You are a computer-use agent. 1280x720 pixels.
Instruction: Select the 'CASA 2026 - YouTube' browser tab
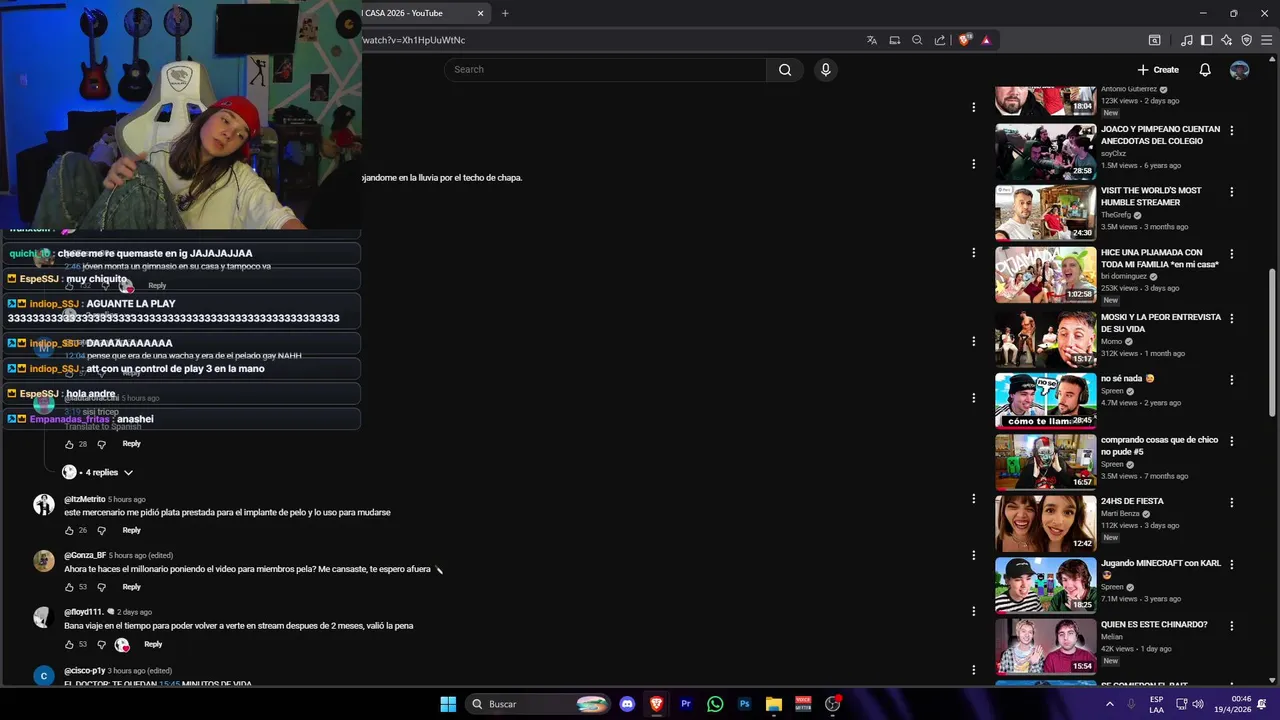click(x=418, y=13)
